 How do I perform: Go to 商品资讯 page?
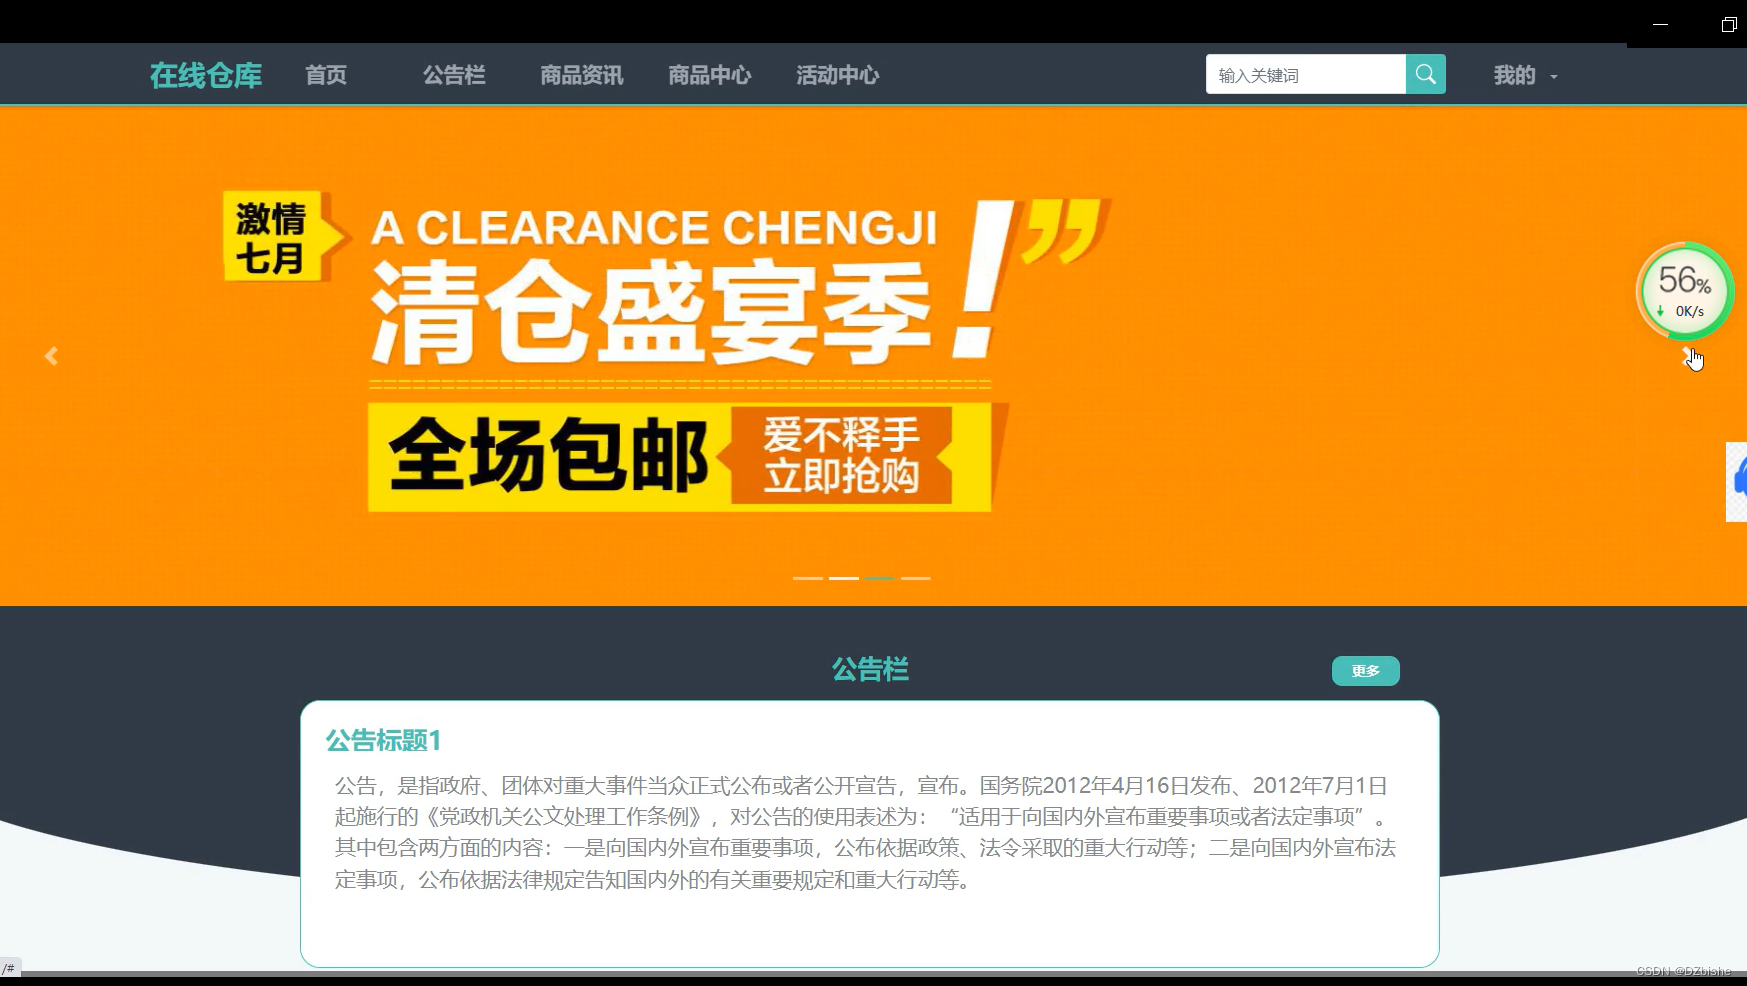[x=582, y=75]
